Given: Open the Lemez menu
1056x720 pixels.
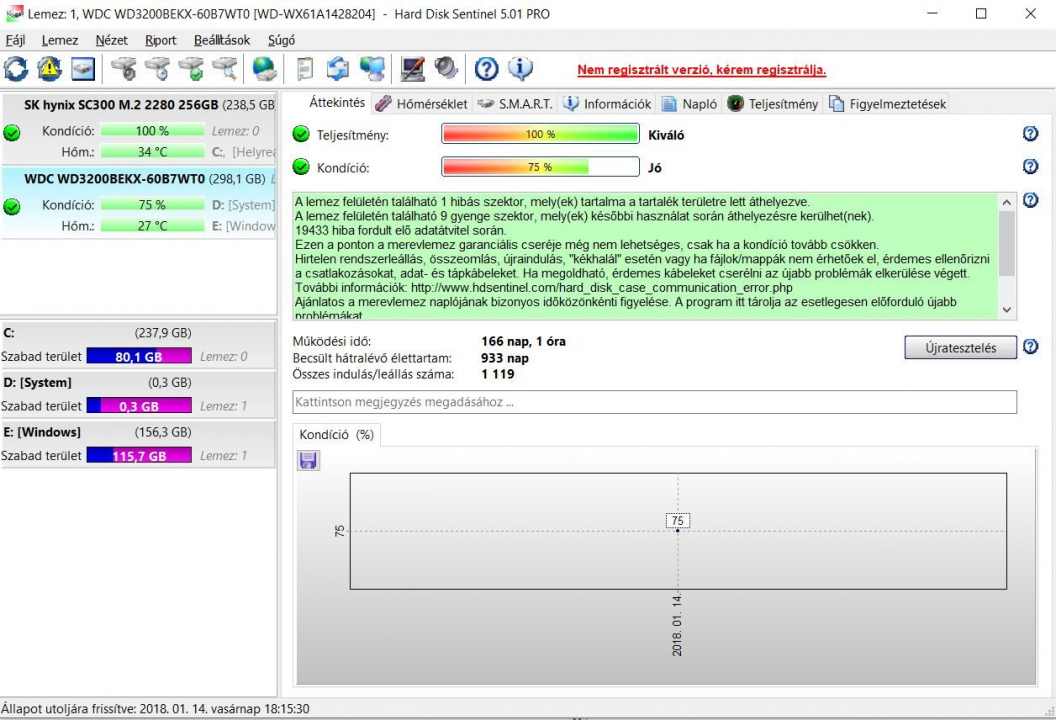Looking at the screenshot, I should pyautogui.click(x=60, y=40).
